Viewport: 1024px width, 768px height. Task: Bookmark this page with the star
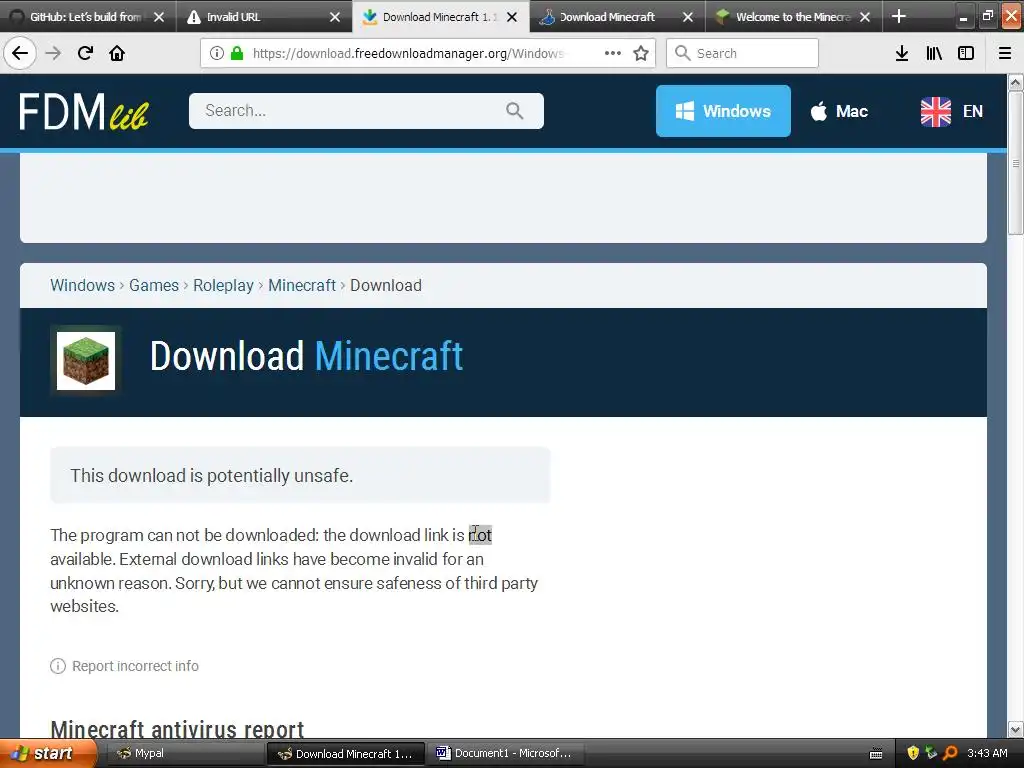(641, 53)
